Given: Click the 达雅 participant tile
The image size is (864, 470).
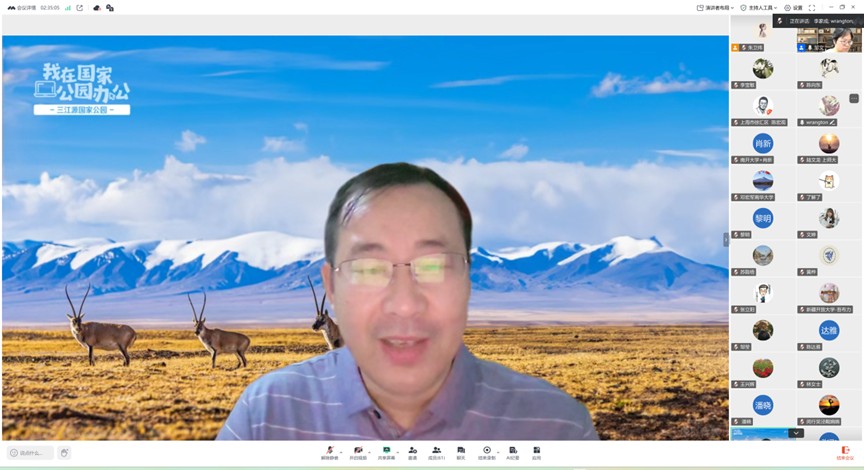Looking at the screenshot, I should (x=829, y=330).
